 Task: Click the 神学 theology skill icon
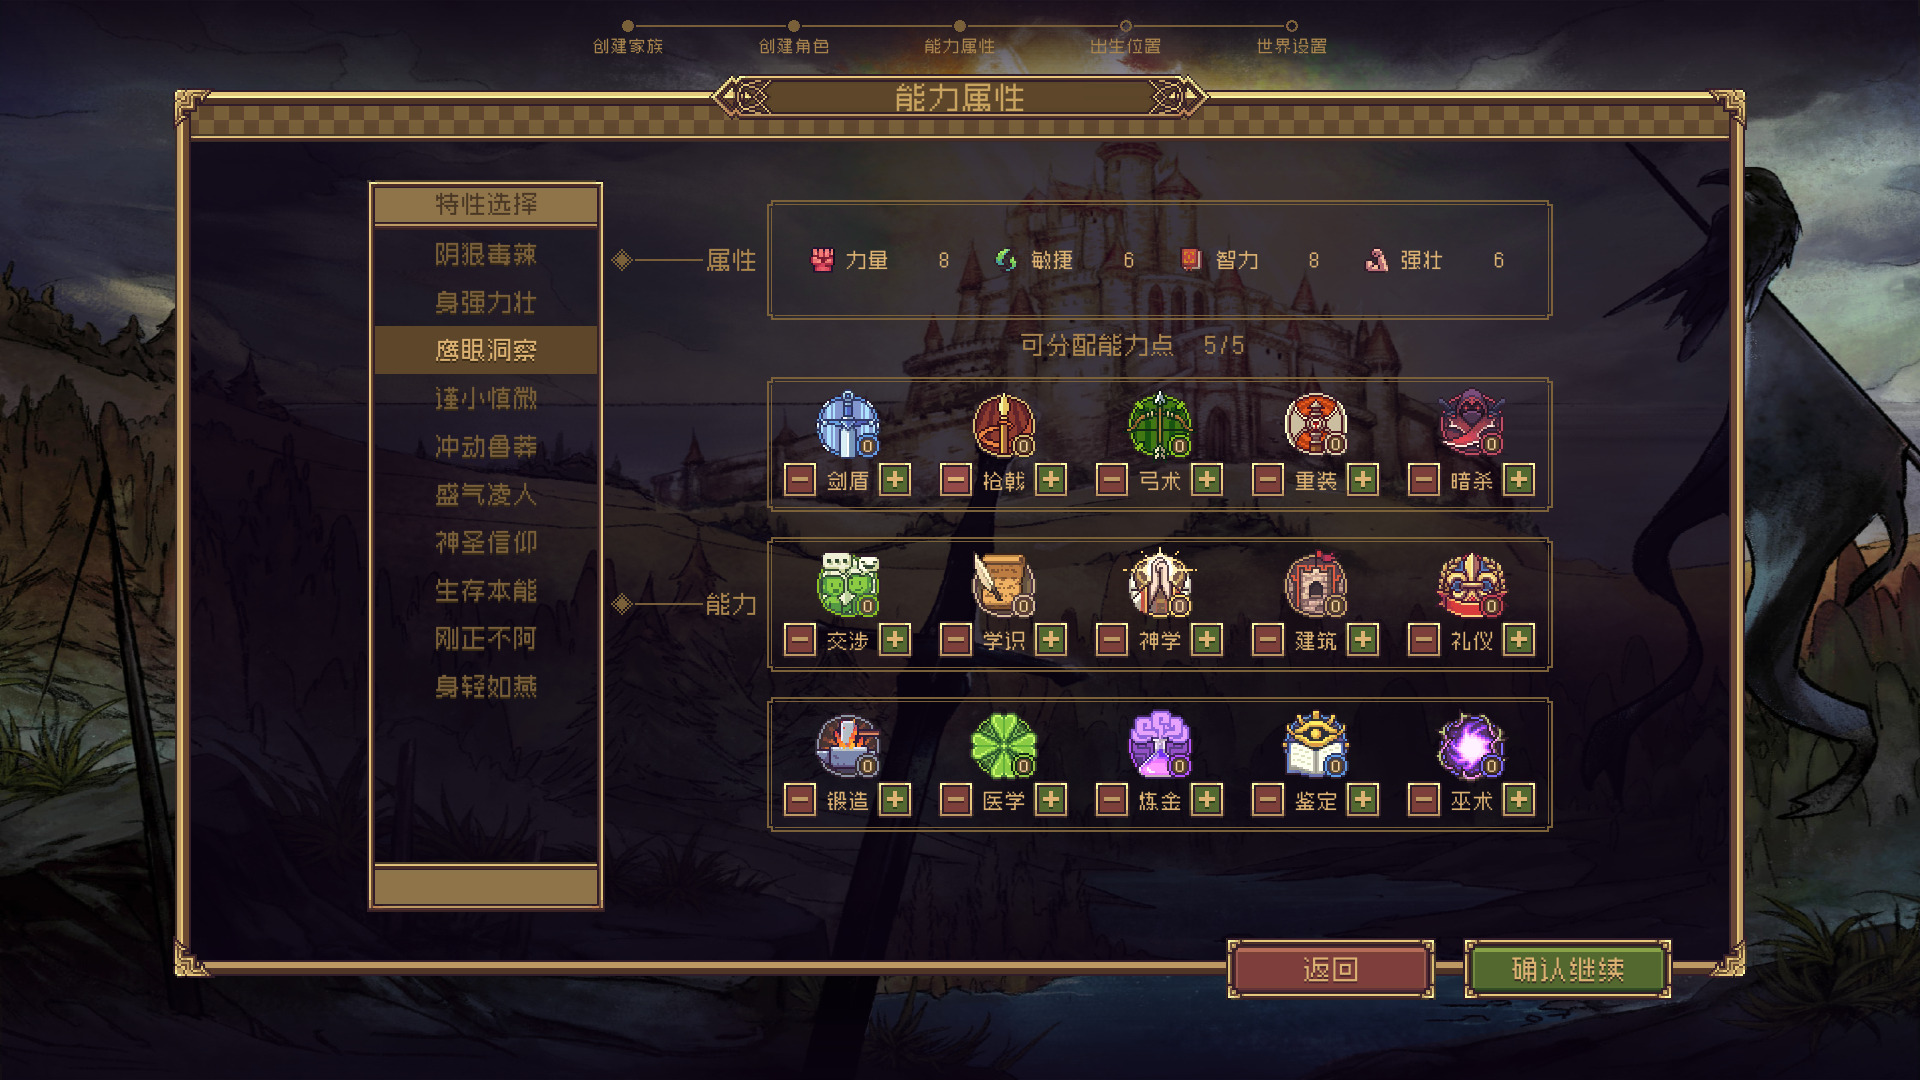coord(1160,584)
